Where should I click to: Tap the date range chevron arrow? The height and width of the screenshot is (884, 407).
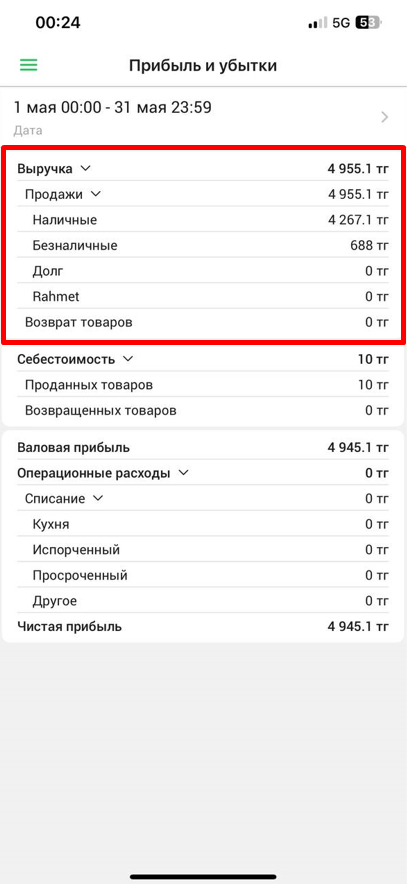coord(385,117)
